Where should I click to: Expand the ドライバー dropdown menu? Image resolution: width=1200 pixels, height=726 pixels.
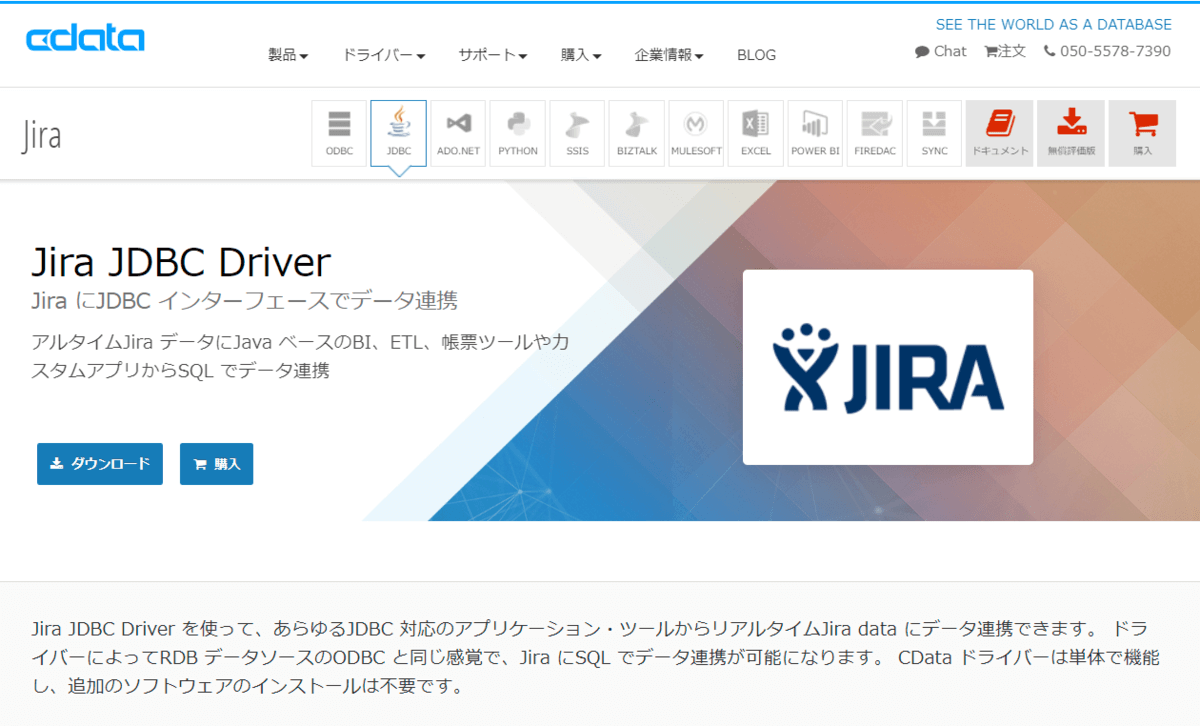click(x=384, y=55)
